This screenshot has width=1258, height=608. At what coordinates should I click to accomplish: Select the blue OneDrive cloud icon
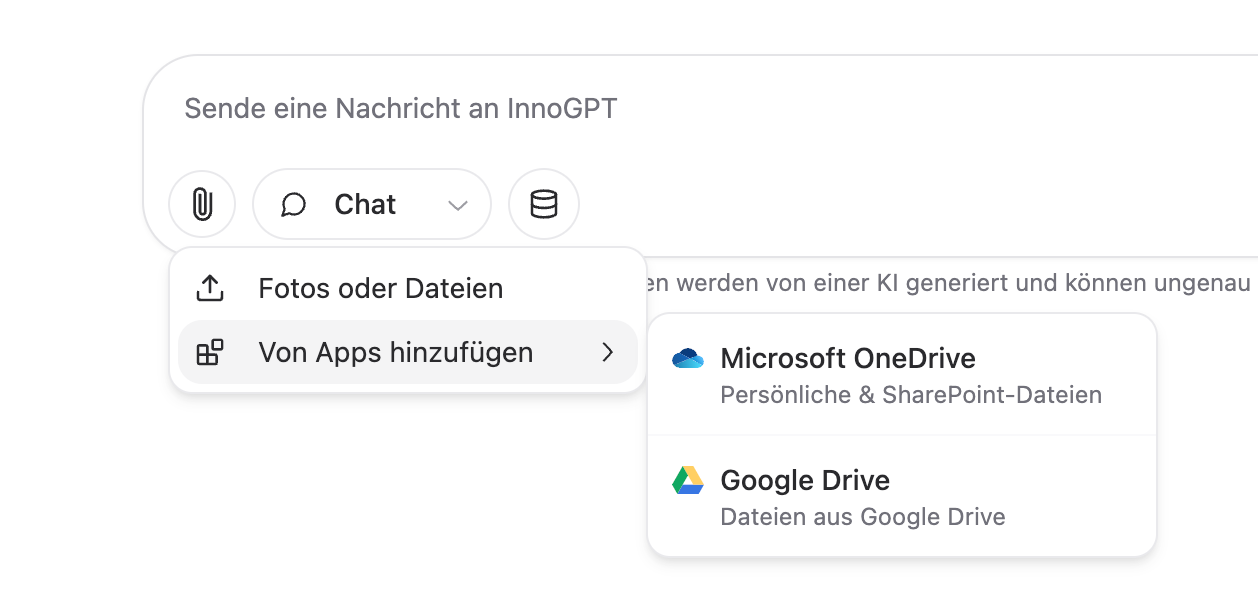688,358
